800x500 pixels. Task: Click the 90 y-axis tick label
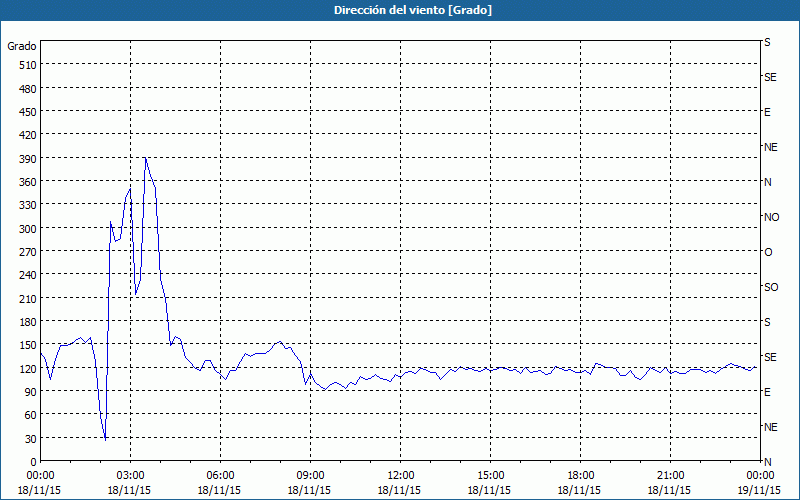pos(30,392)
